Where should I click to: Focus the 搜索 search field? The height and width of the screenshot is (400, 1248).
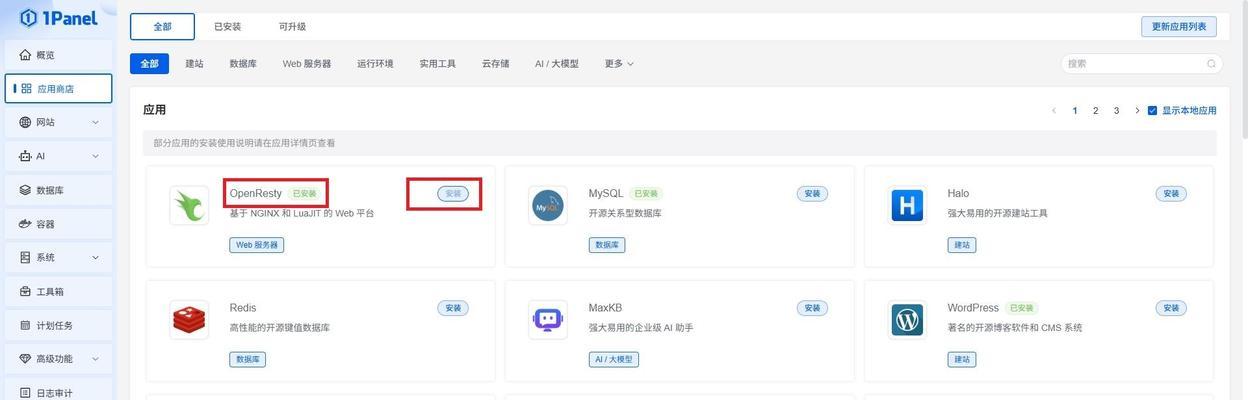1142,63
